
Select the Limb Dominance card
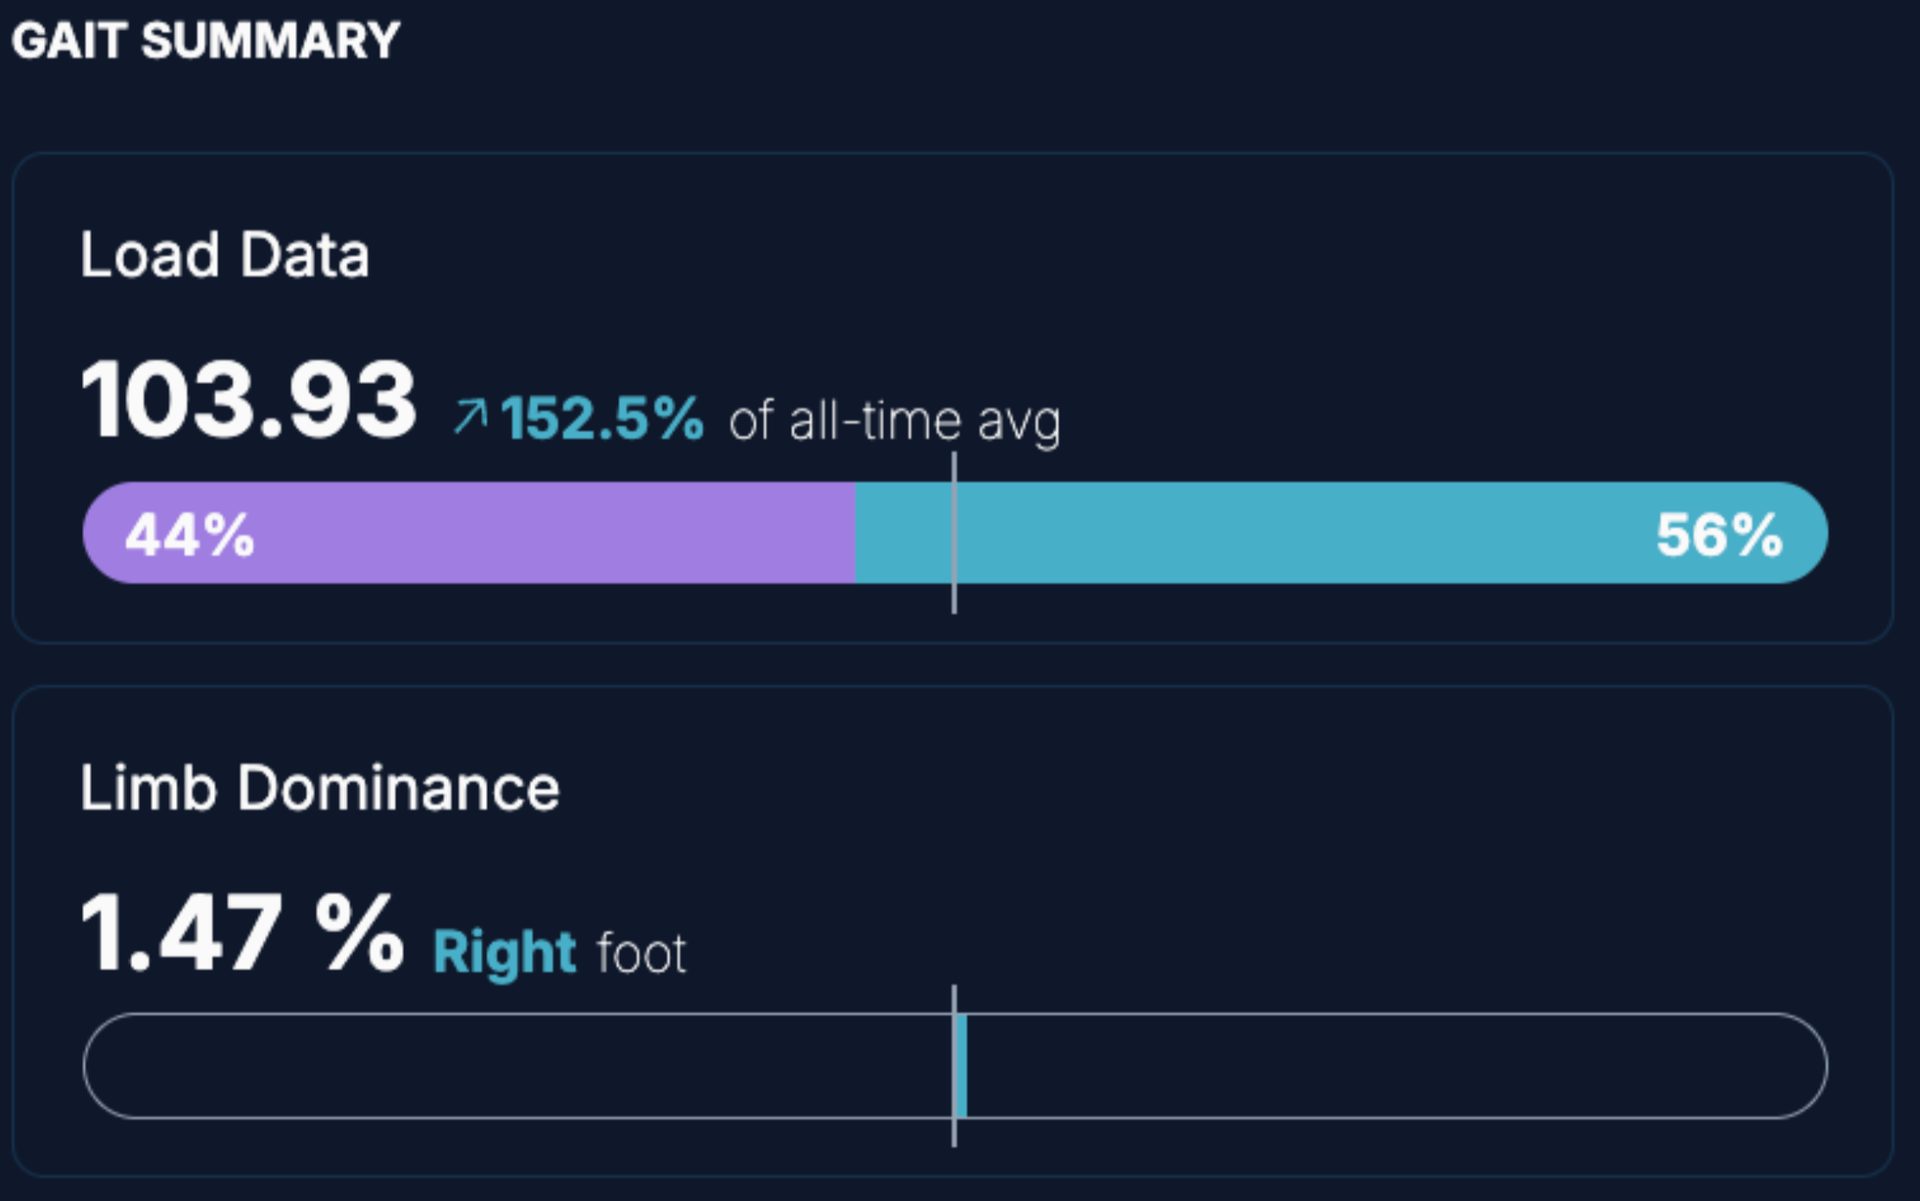coord(952,931)
